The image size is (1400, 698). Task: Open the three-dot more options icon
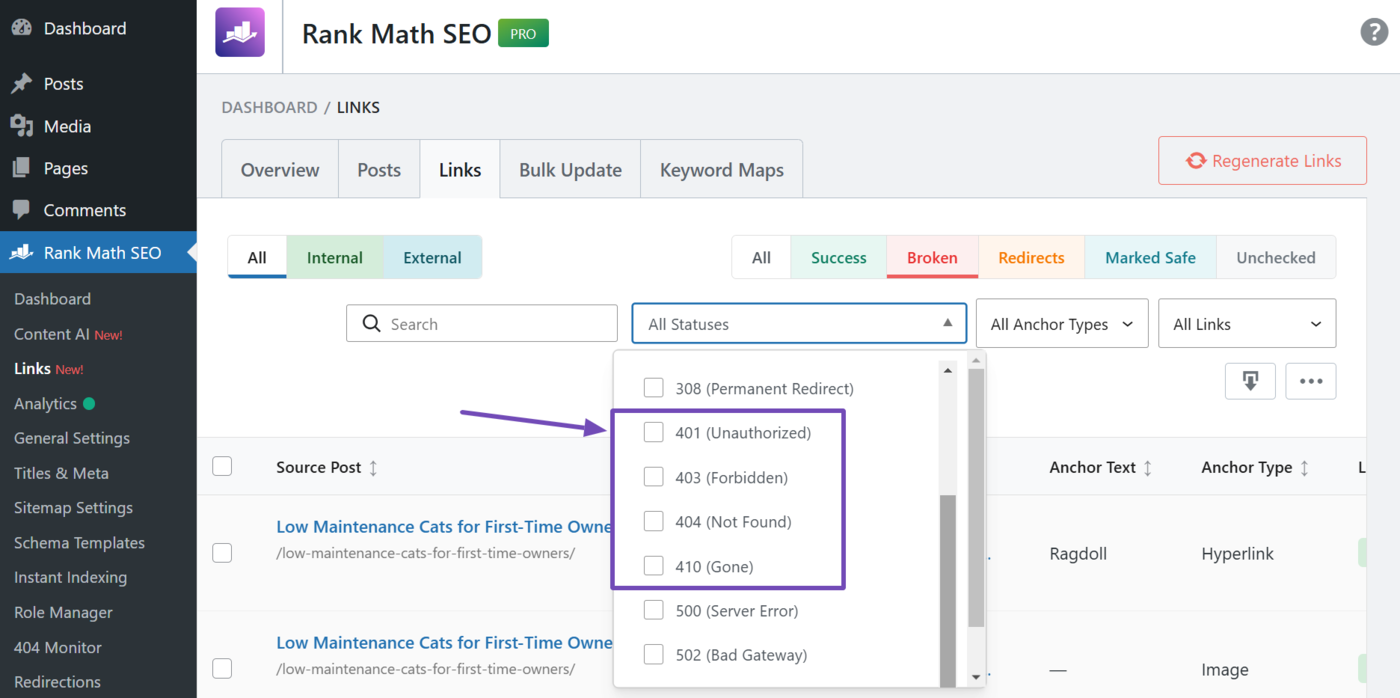tap(1311, 381)
